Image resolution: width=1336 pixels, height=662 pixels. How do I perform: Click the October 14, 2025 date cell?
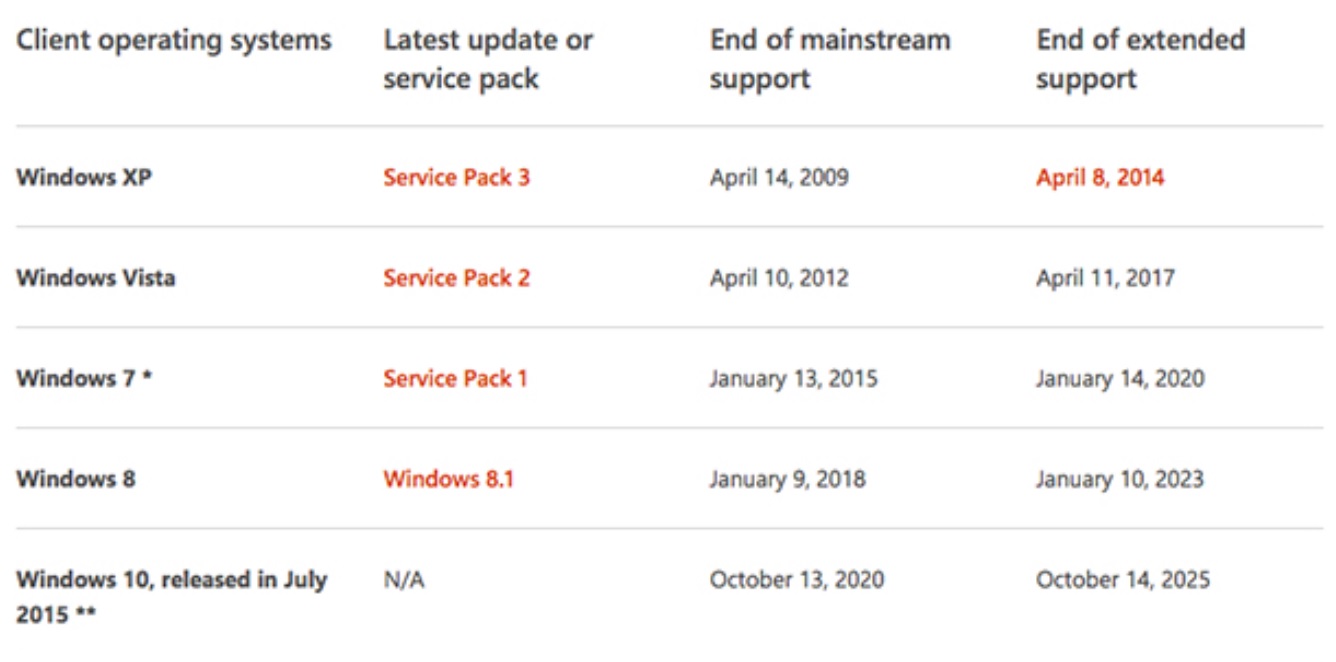(1123, 580)
